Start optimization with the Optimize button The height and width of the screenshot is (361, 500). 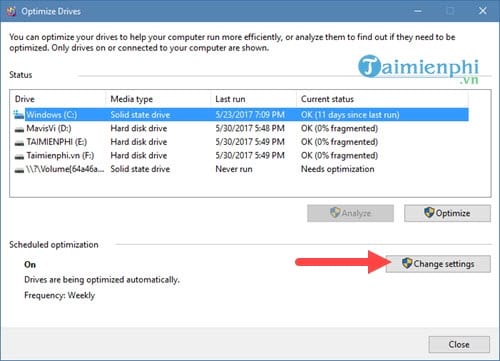tap(447, 213)
